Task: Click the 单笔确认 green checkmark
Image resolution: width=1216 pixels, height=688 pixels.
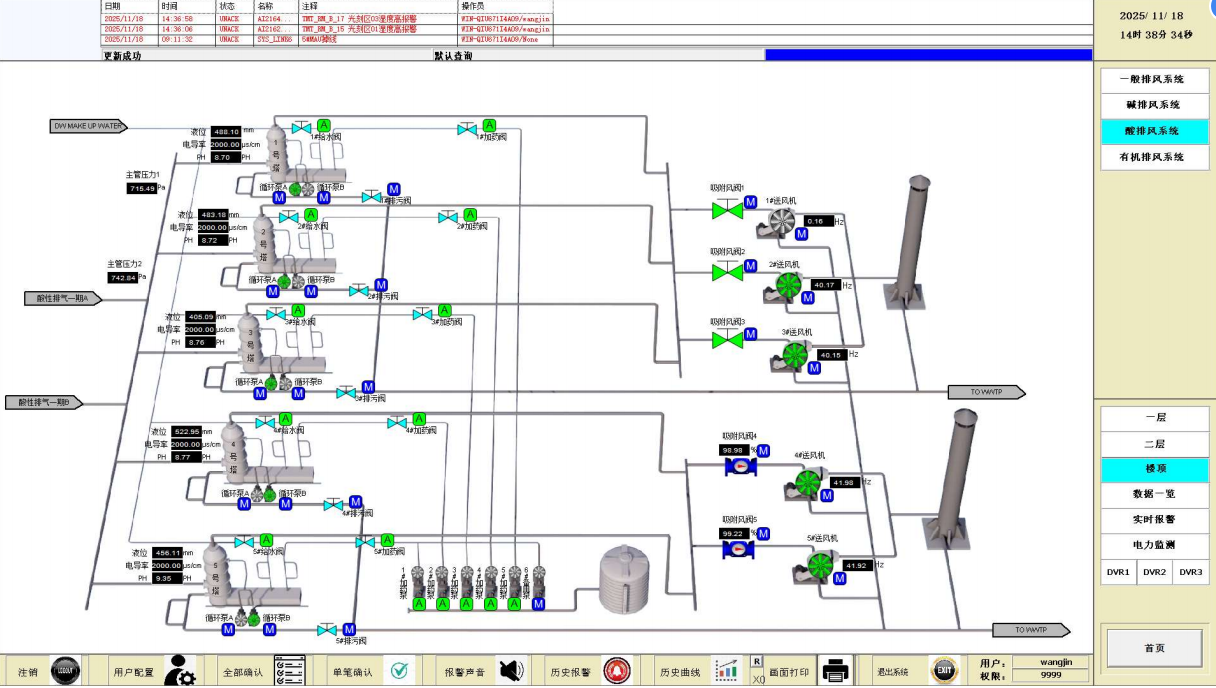Action: coord(399,671)
